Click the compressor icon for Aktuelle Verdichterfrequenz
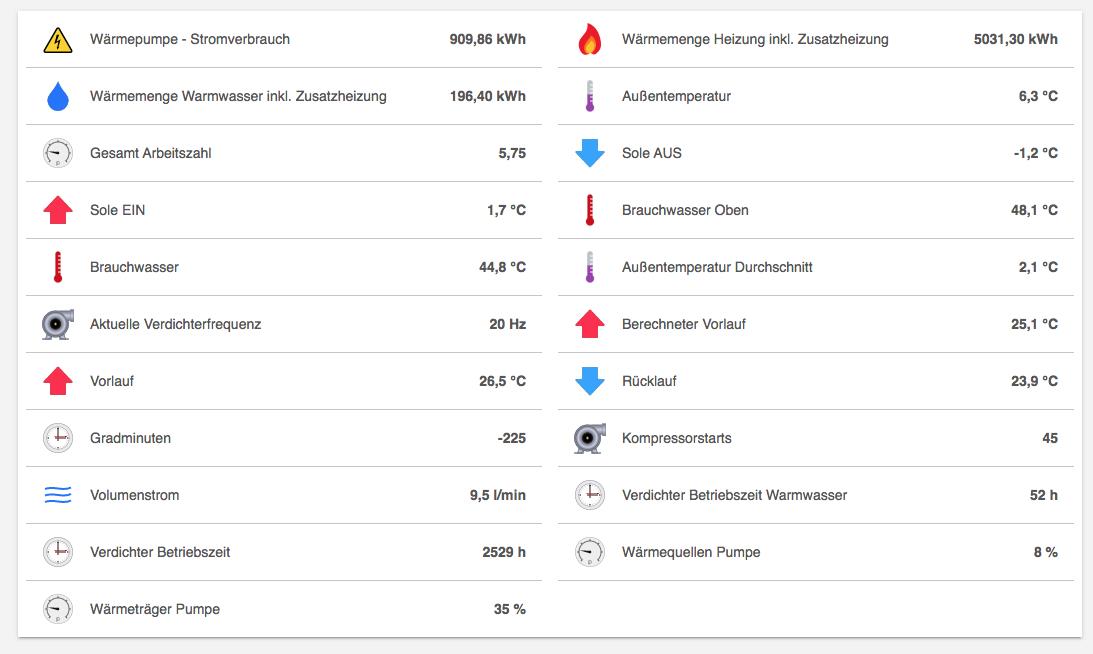Image resolution: width=1093 pixels, height=654 pixels. (x=58, y=324)
